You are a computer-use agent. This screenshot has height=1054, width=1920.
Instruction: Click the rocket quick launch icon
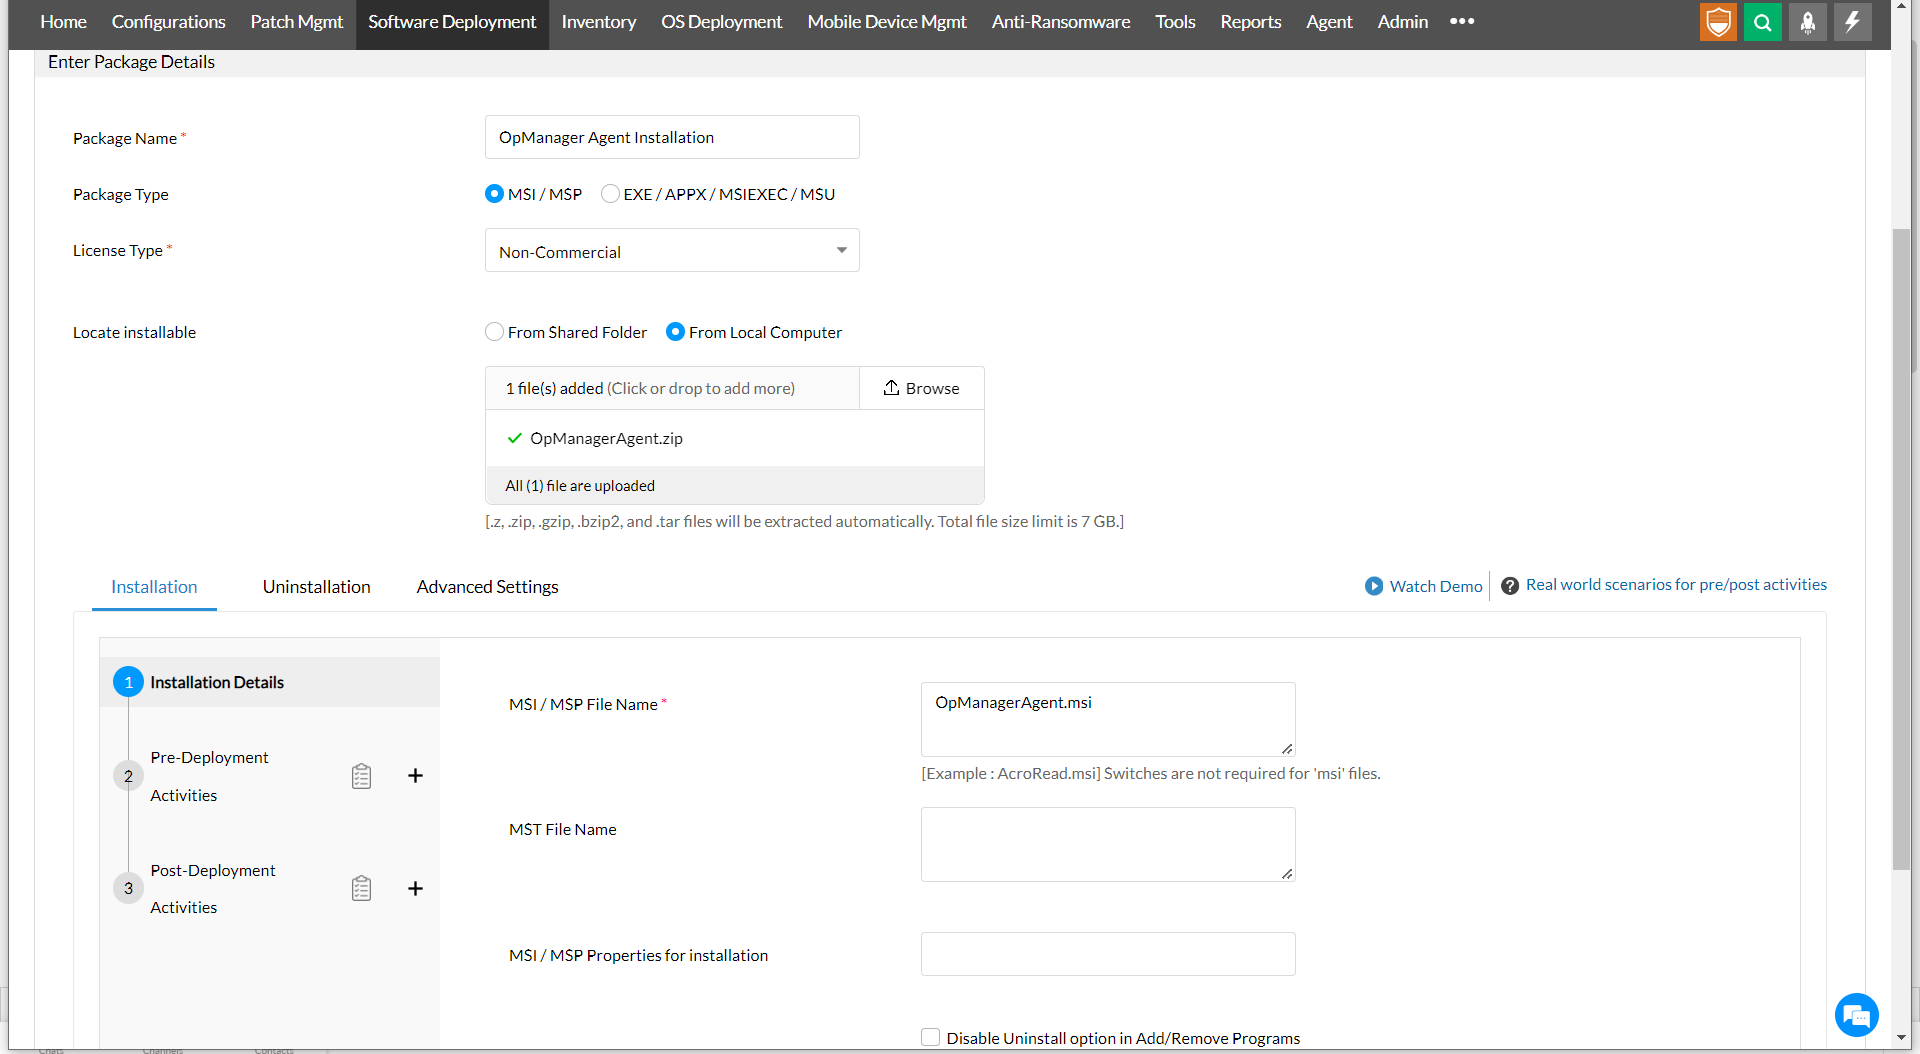pos(1808,22)
